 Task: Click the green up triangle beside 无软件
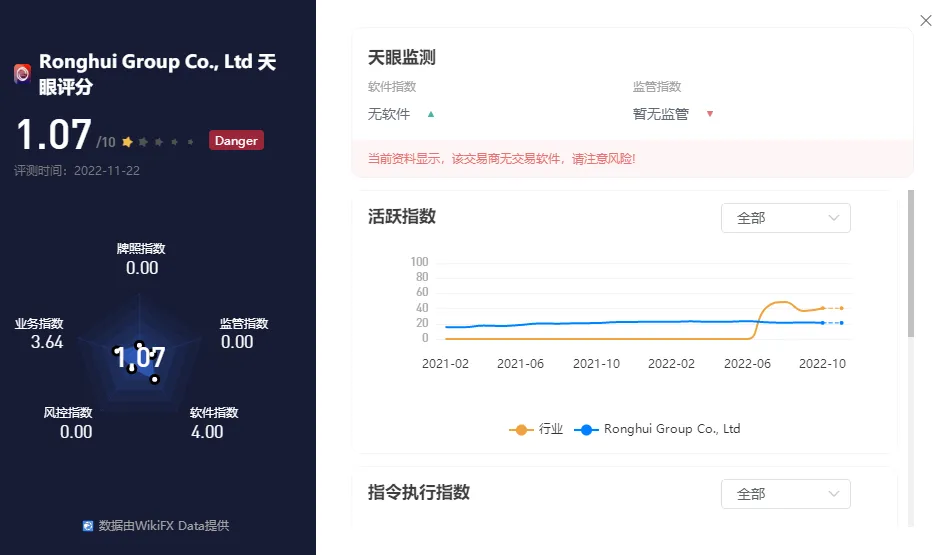click(x=431, y=114)
